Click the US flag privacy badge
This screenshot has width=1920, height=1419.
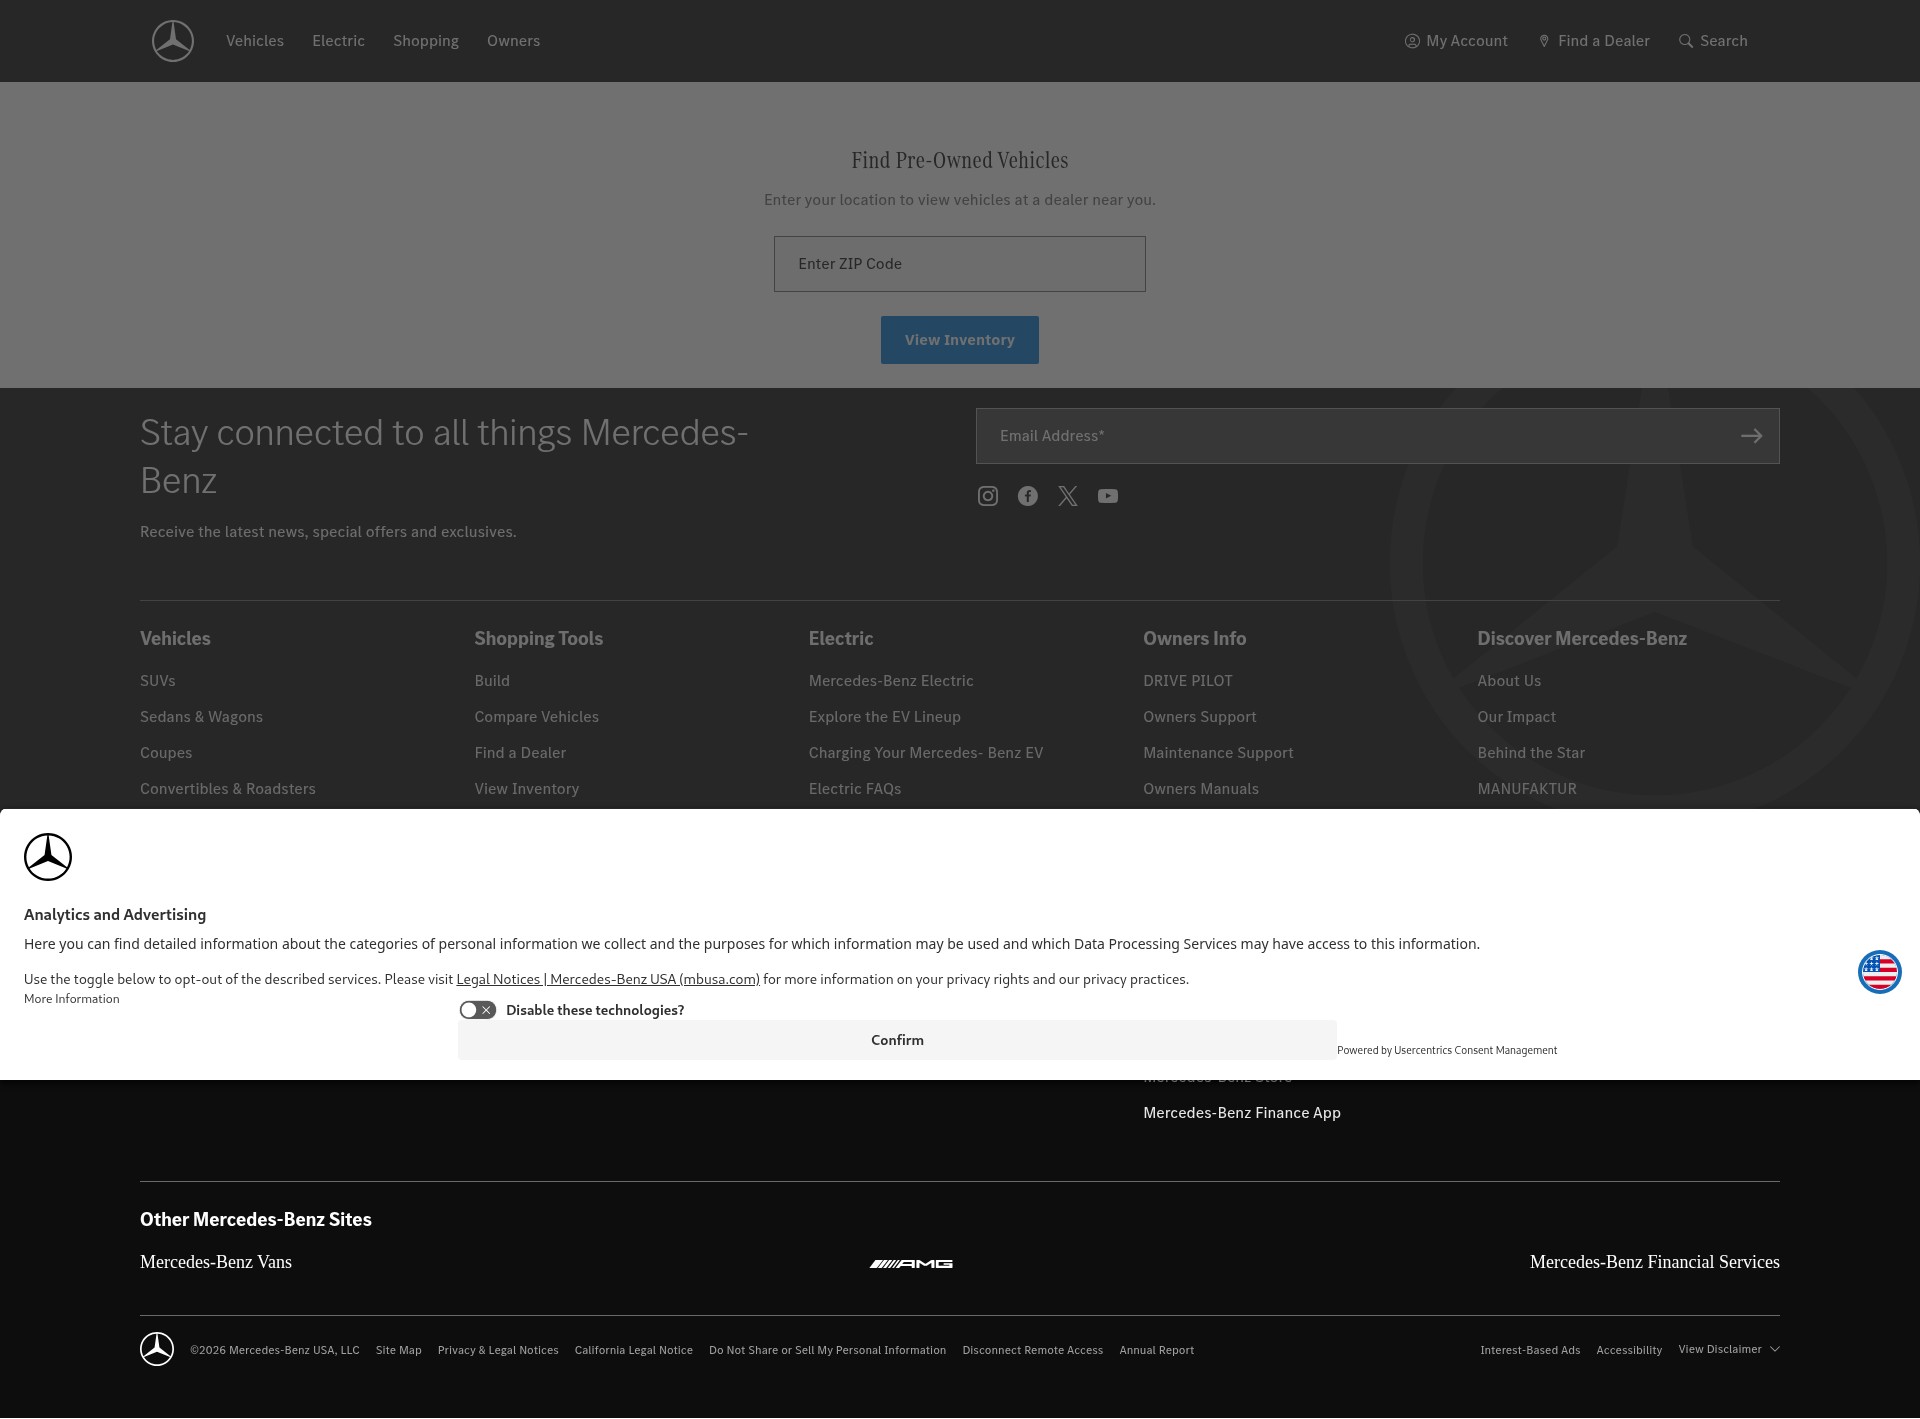(x=1880, y=972)
